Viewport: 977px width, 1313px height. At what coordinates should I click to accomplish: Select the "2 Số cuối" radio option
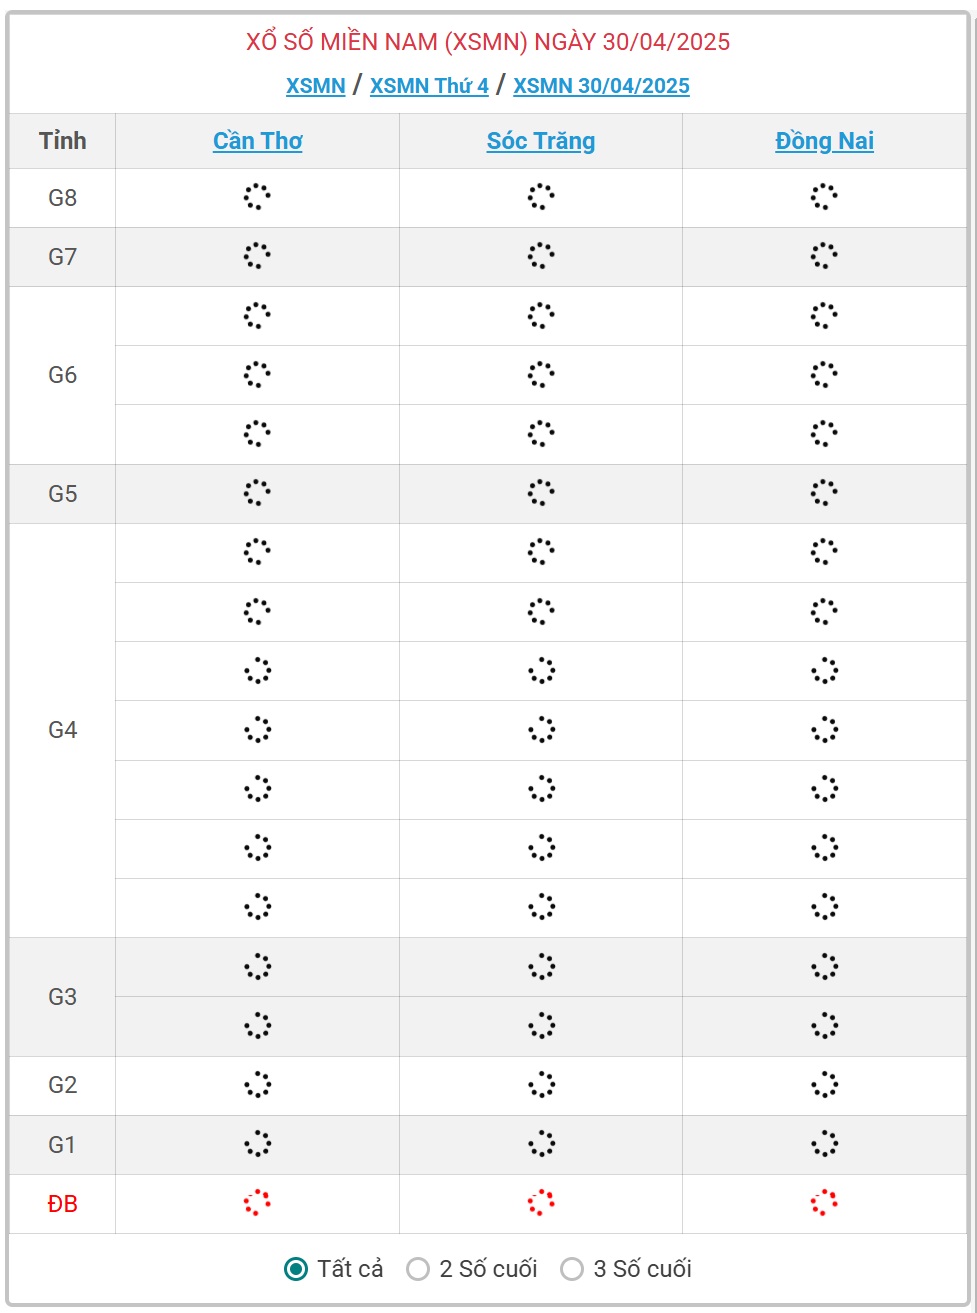[x=418, y=1269]
